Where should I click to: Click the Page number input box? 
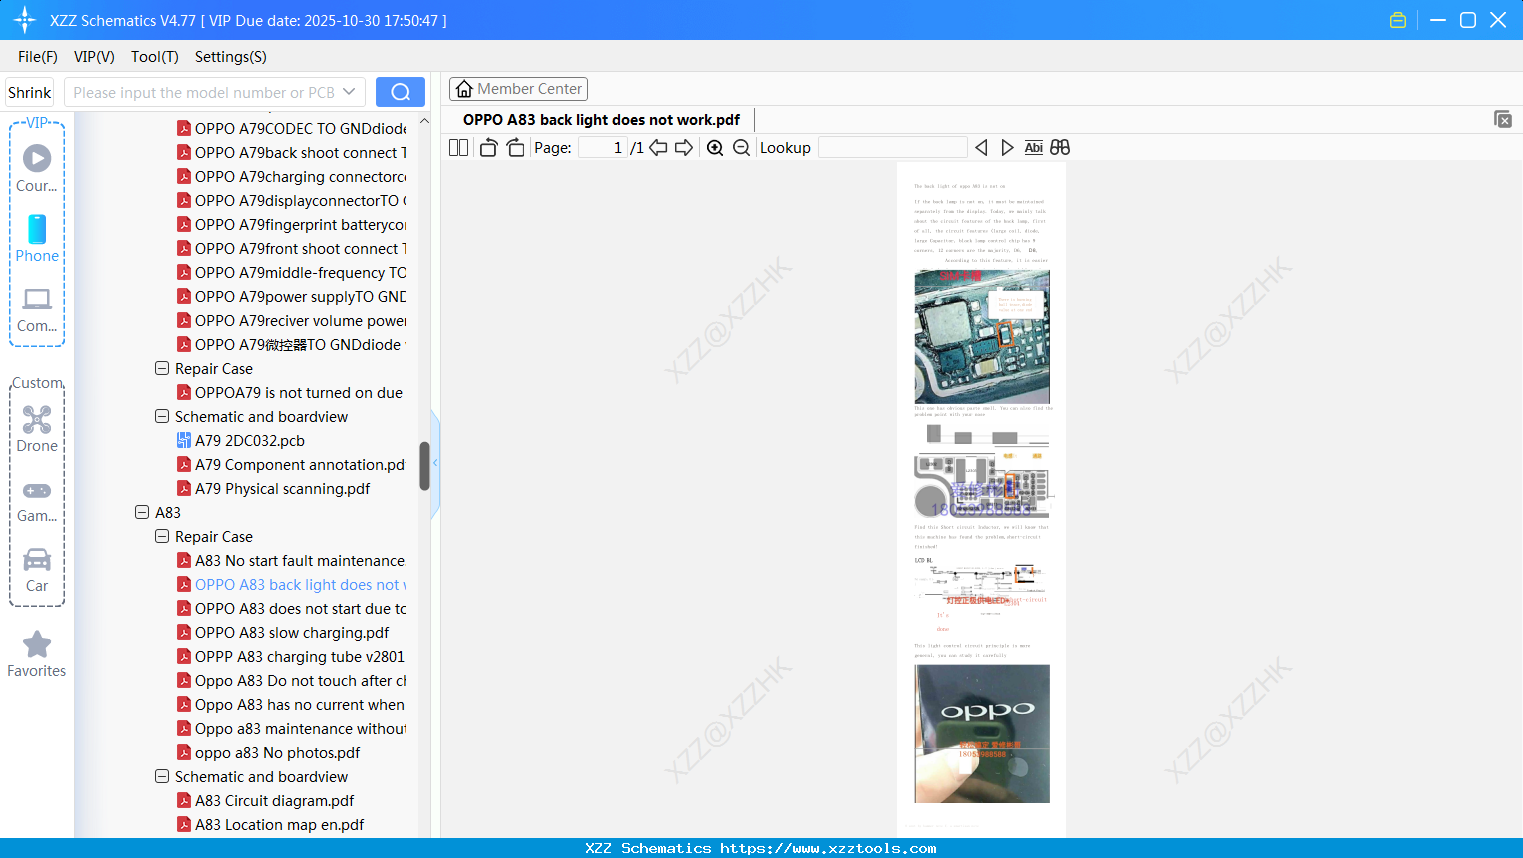click(604, 148)
